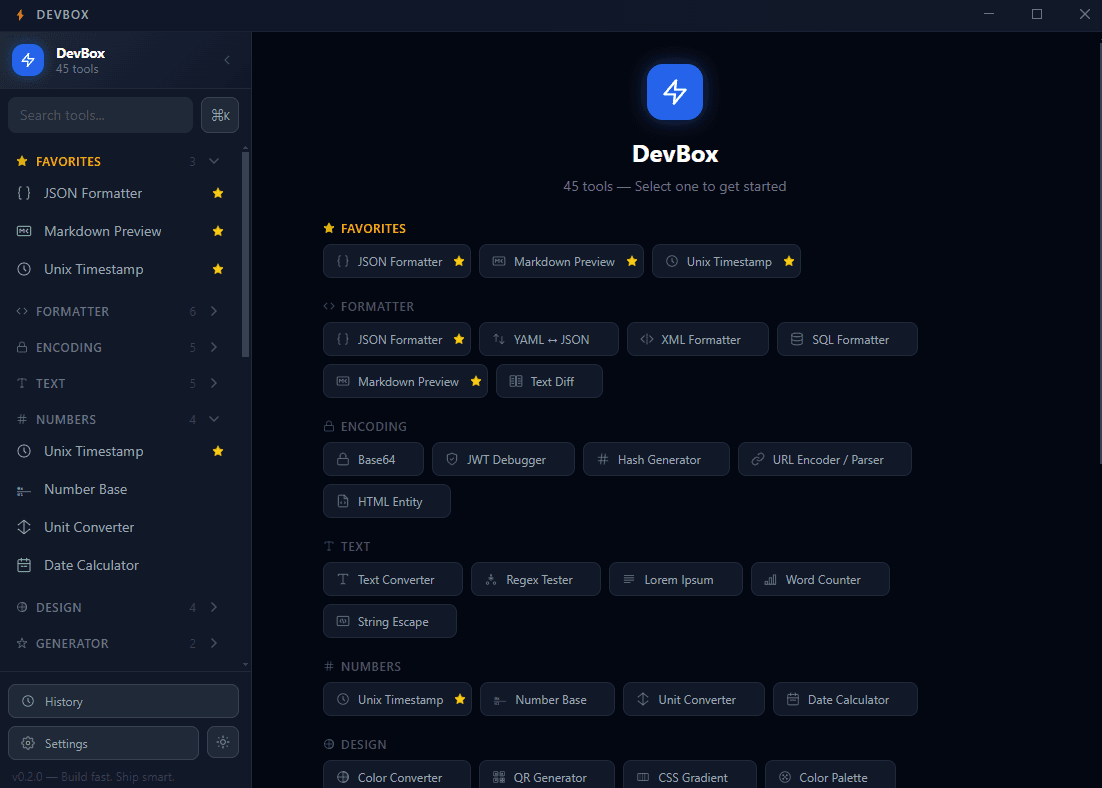Toggle the favorite star on Markdown Preview
The height and width of the screenshot is (788, 1102).
[x=217, y=231]
